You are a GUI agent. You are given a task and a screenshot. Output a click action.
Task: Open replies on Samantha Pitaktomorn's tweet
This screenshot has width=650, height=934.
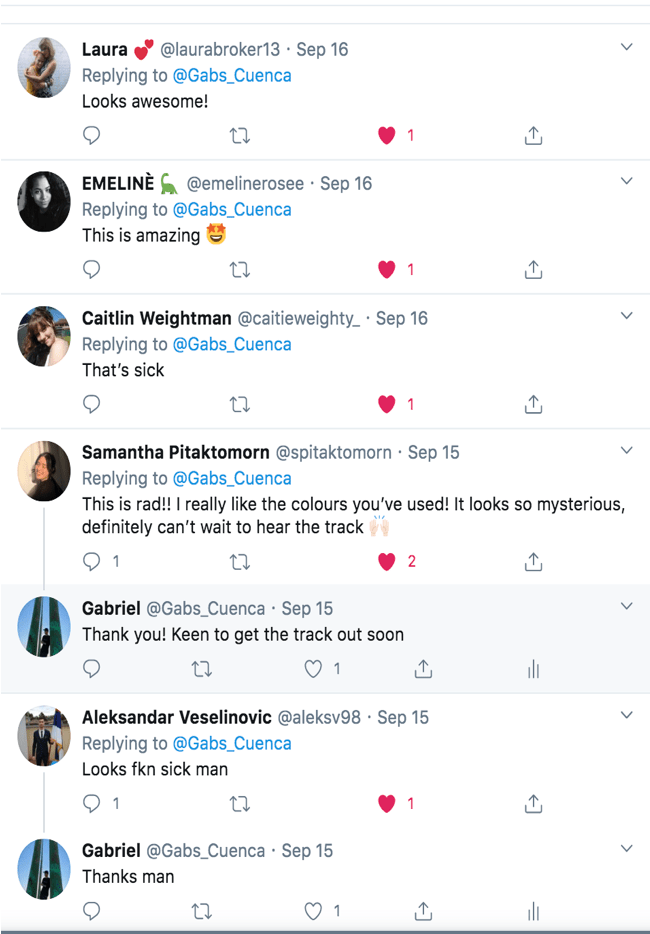click(x=92, y=562)
